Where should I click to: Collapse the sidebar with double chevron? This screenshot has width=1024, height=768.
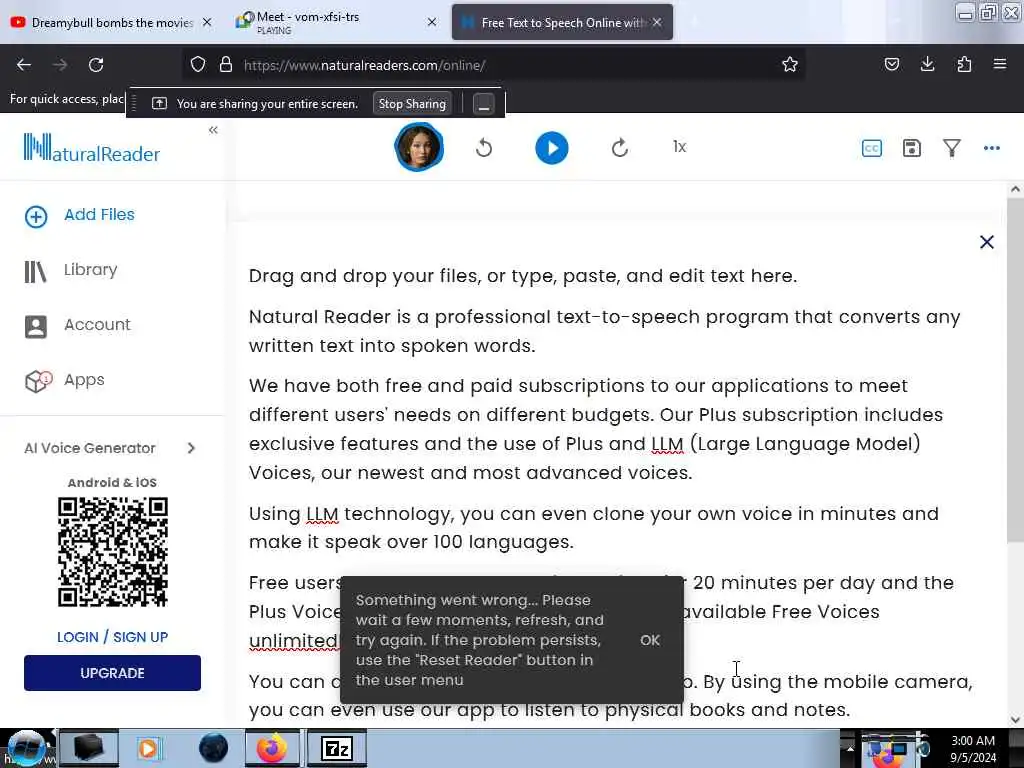(x=213, y=130)
